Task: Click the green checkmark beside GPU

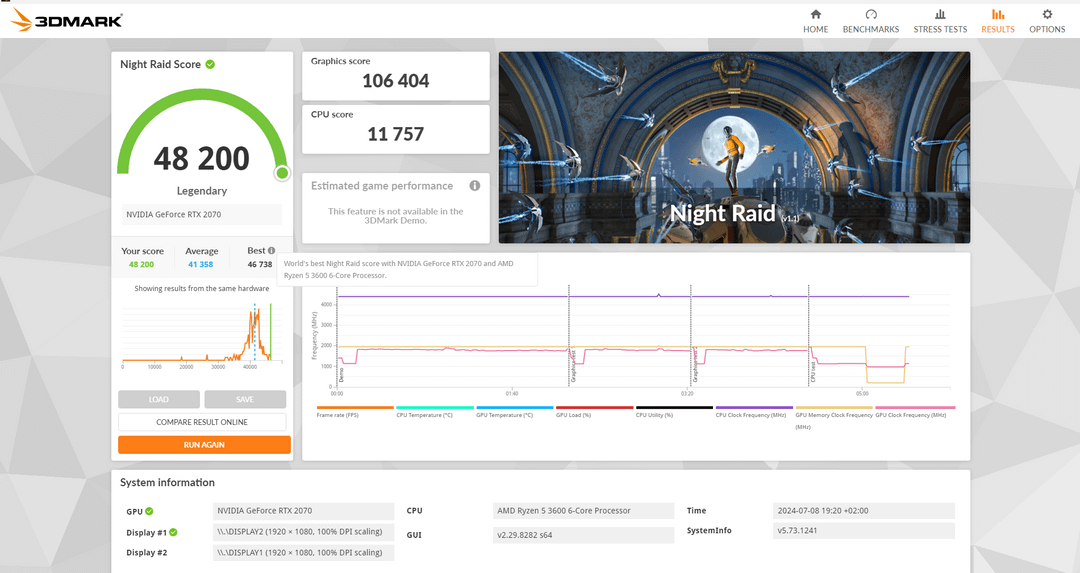Action: point(149,512)
